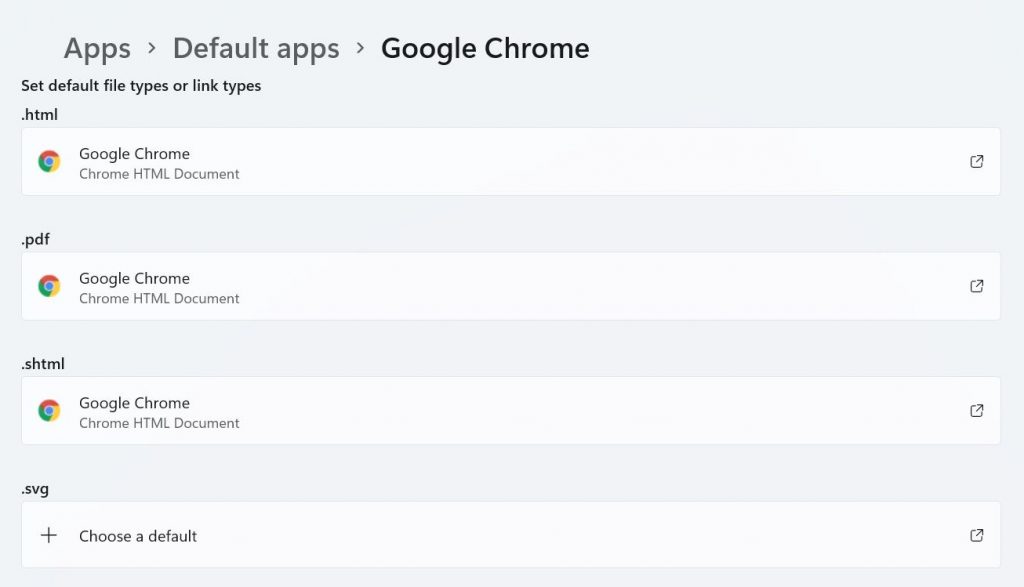Select Choose a default for .svg

pyautogui.click(x=511, y=535)
